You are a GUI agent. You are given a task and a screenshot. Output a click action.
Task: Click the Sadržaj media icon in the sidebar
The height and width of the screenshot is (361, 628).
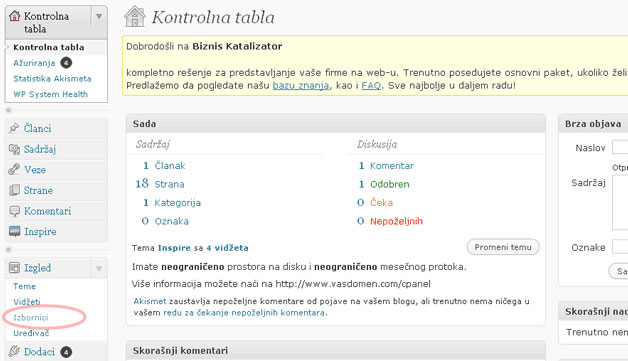click(x=14, y=149)
